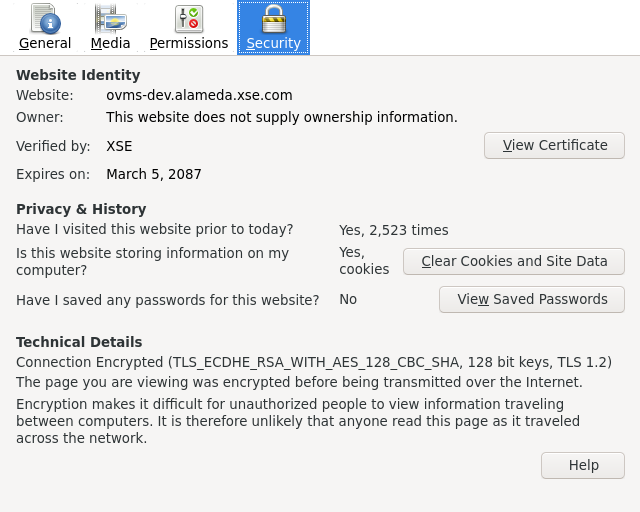Click the Media tab picture icon

coord(110,18)
